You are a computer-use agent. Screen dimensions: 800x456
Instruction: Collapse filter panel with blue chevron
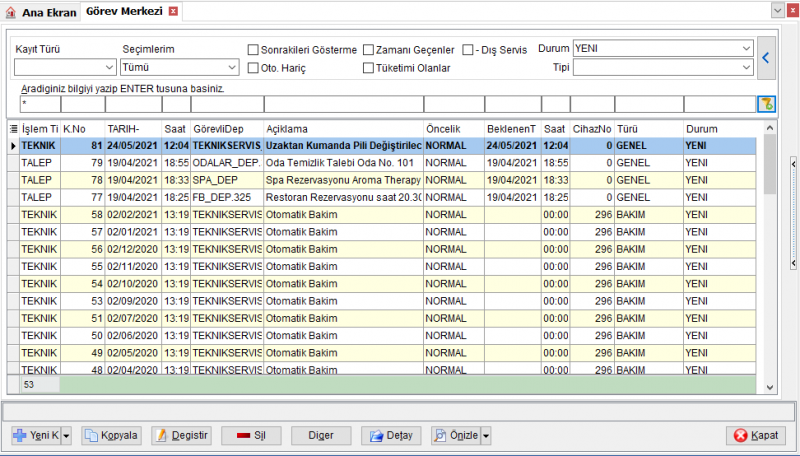[x=766, y=58]
